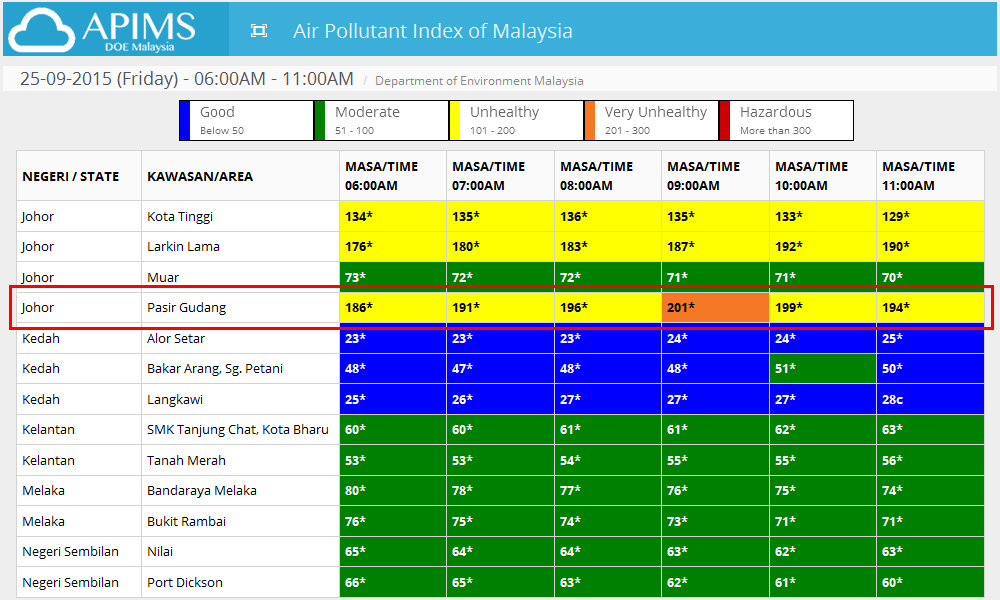Click the red Hazardous legend swatch
The width and height of the screenshot is (1000, 600).
725,121
